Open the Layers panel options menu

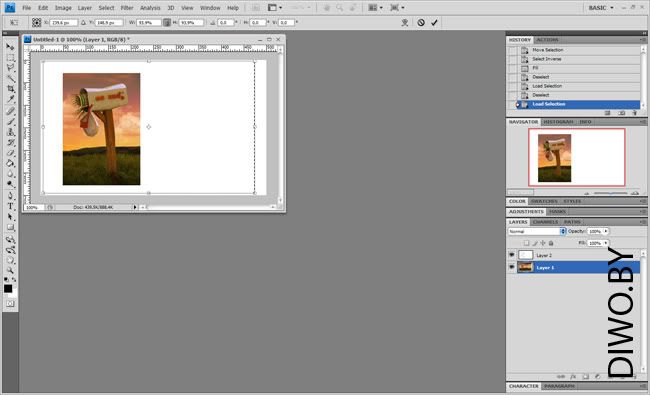click(x=643, y=222)
